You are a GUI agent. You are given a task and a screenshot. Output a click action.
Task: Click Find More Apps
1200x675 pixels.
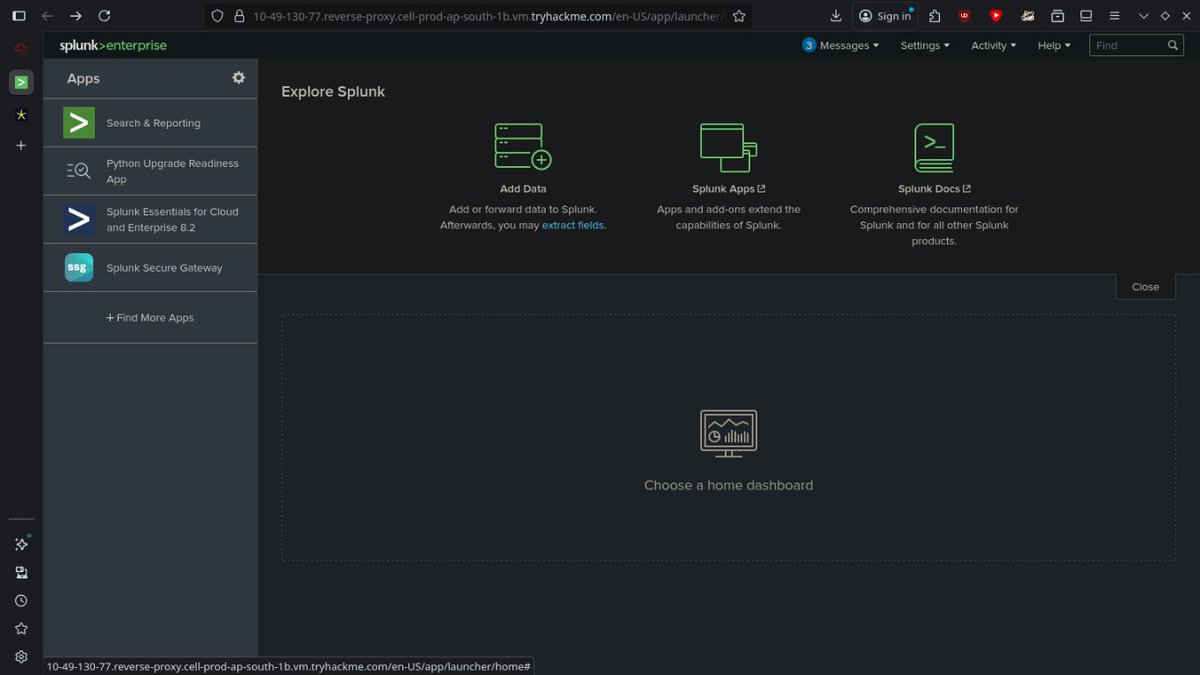click(150, 318)
